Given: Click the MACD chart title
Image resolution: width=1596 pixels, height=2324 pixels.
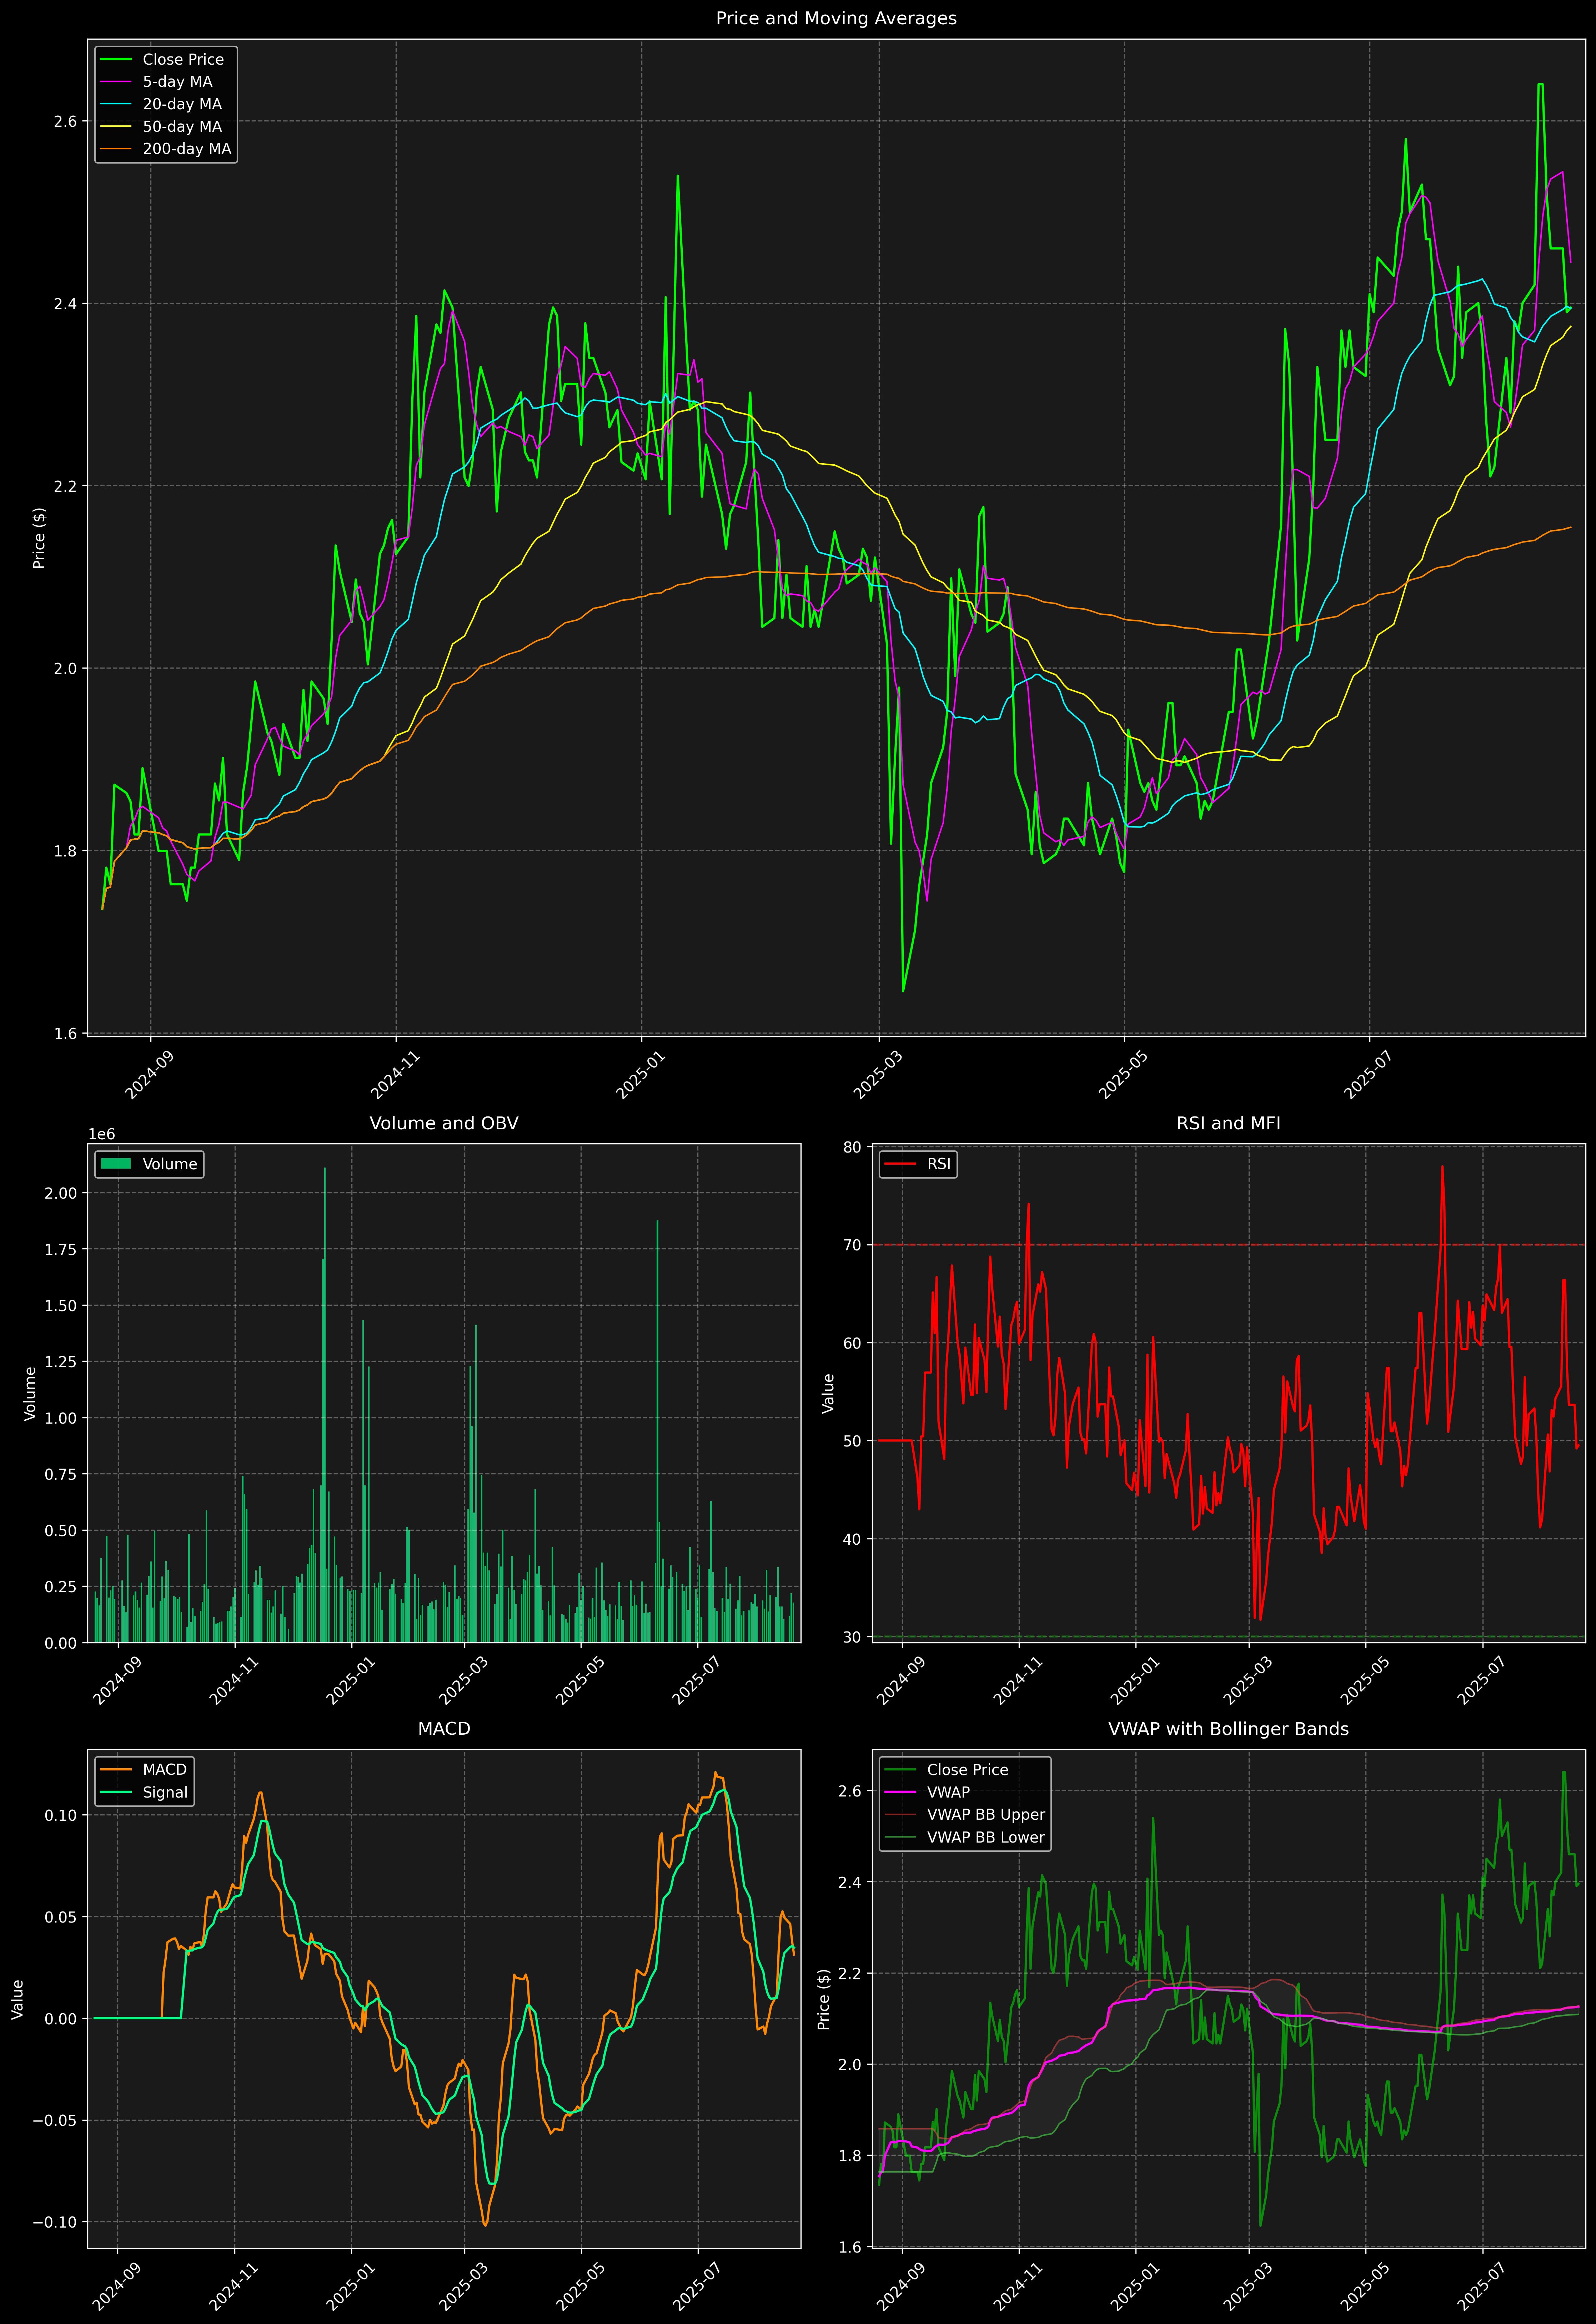Looking at the screenshot, I should click(444, 1729).
